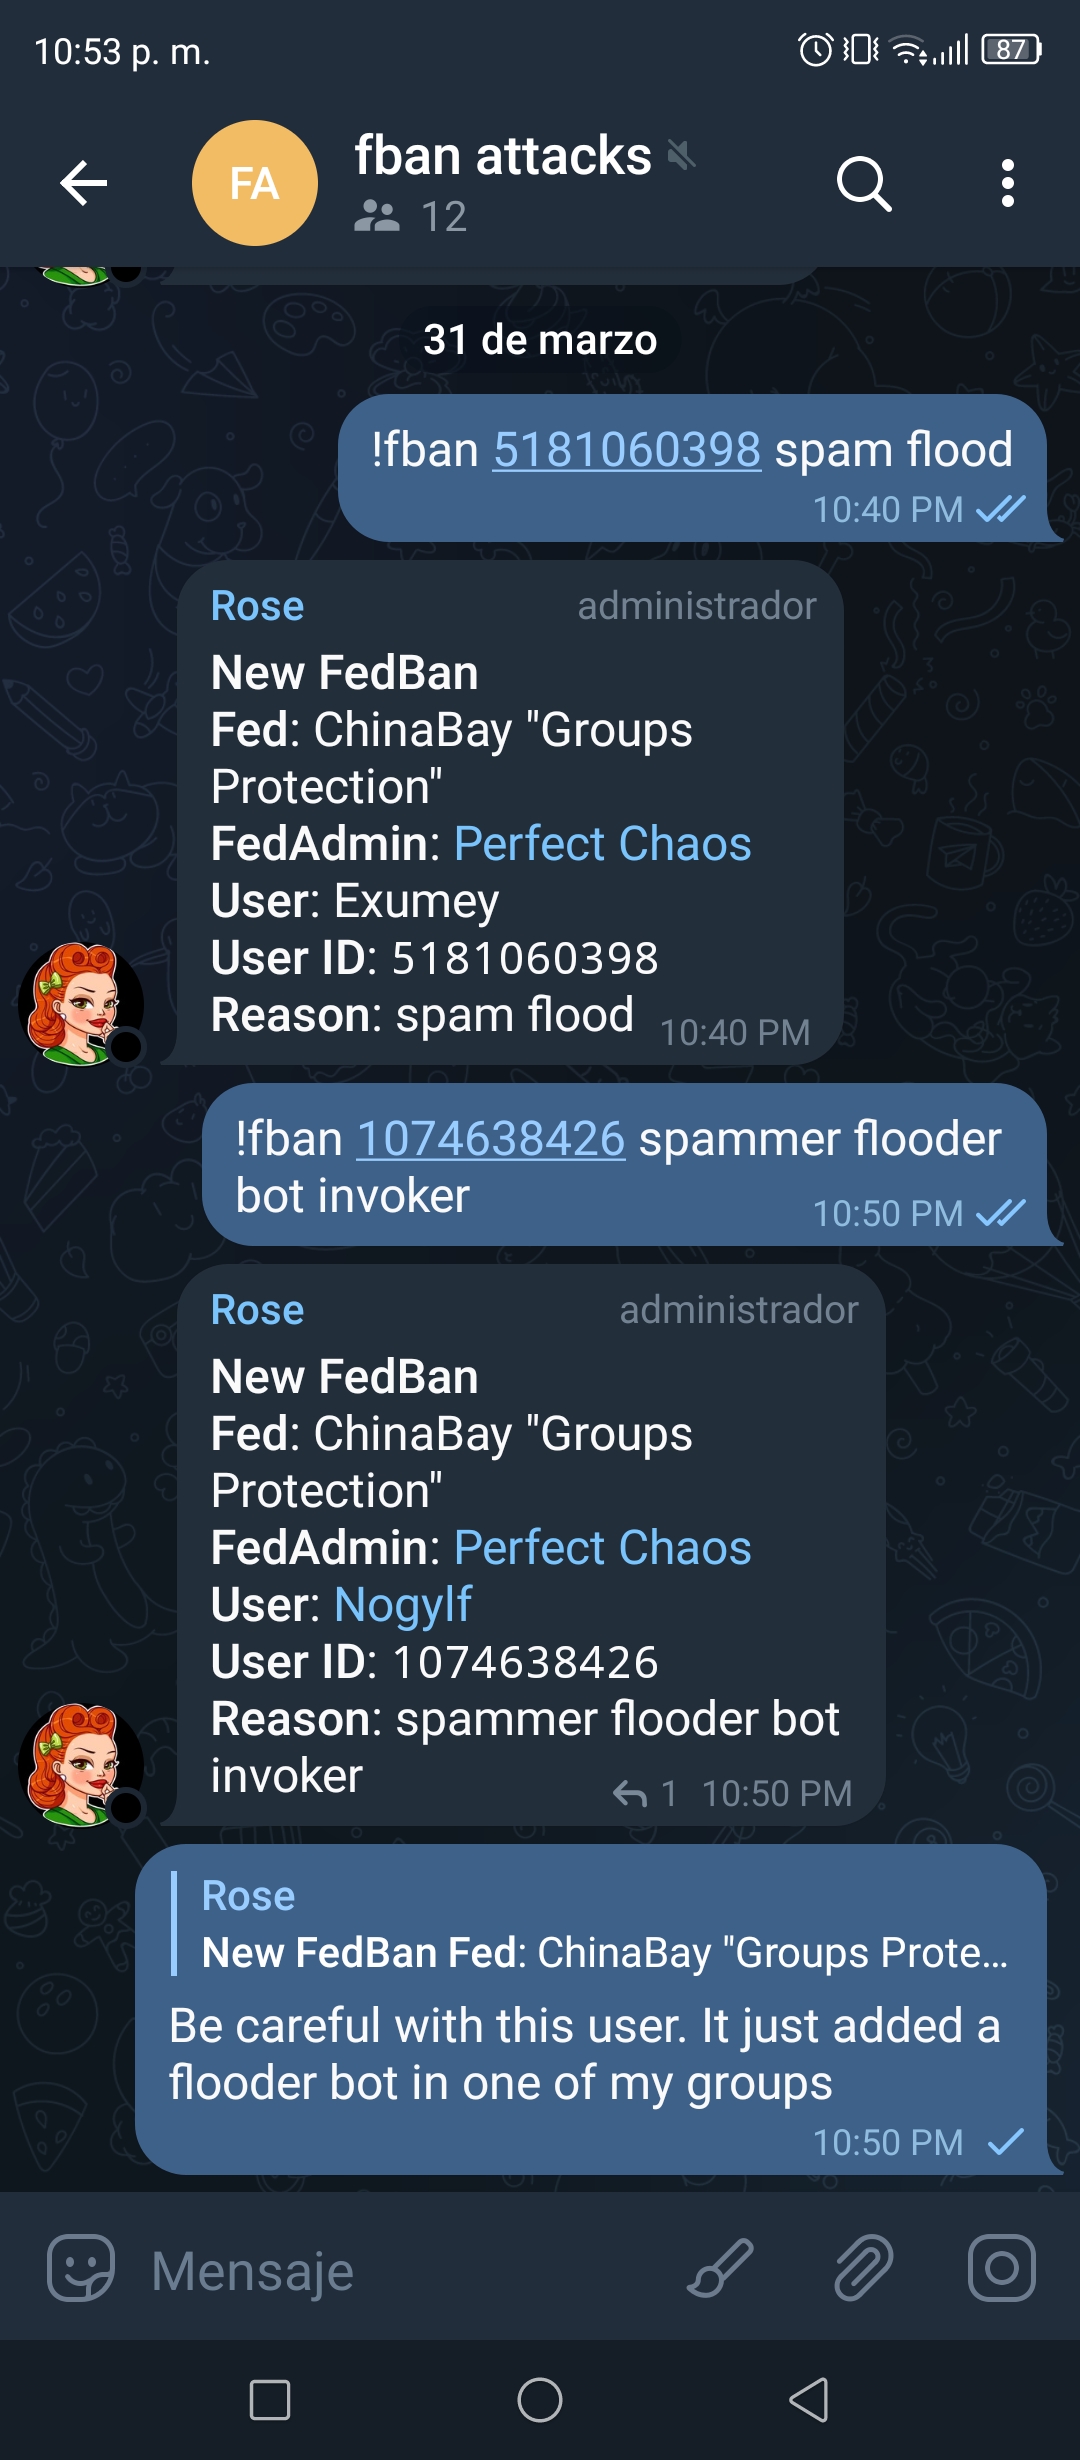The height and width of the screenshot is (2460, 1080).
Task: Tap Rose's avatar beside the Nogylf FedBan
Action: click(x=81, y=1765)
